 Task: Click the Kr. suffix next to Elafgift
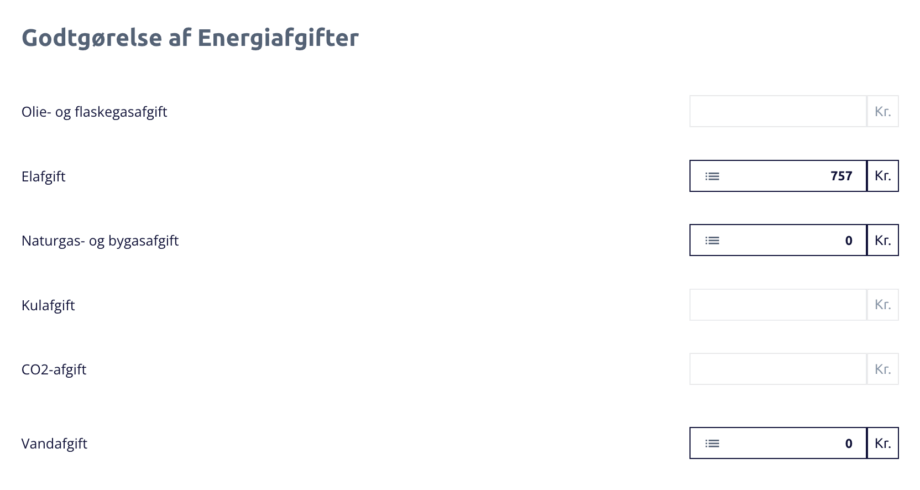tap(883, 176)
